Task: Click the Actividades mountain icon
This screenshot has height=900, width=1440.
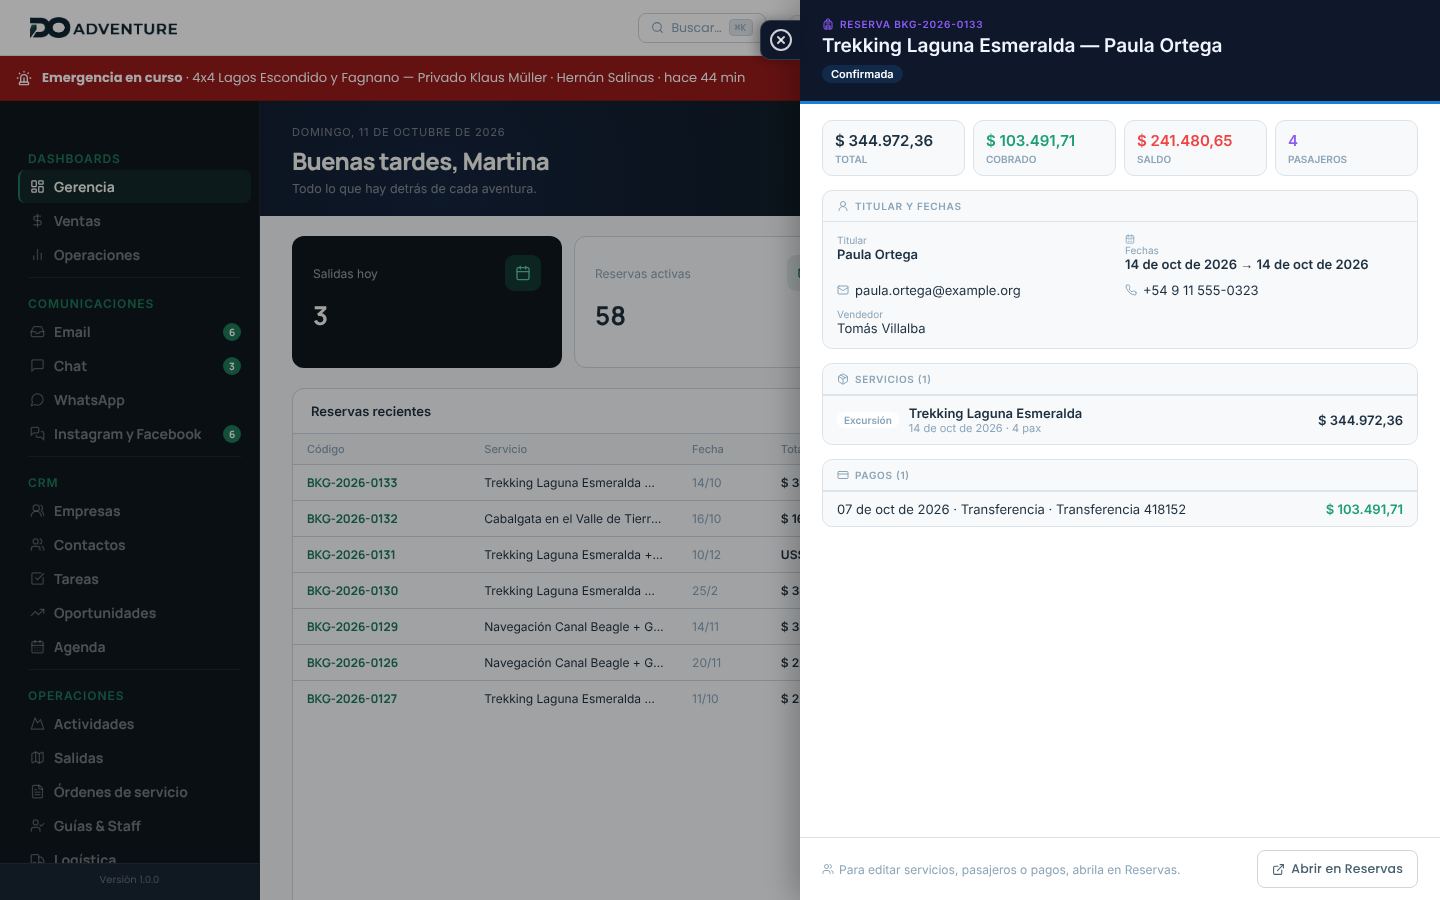Action: coord(37,724)
